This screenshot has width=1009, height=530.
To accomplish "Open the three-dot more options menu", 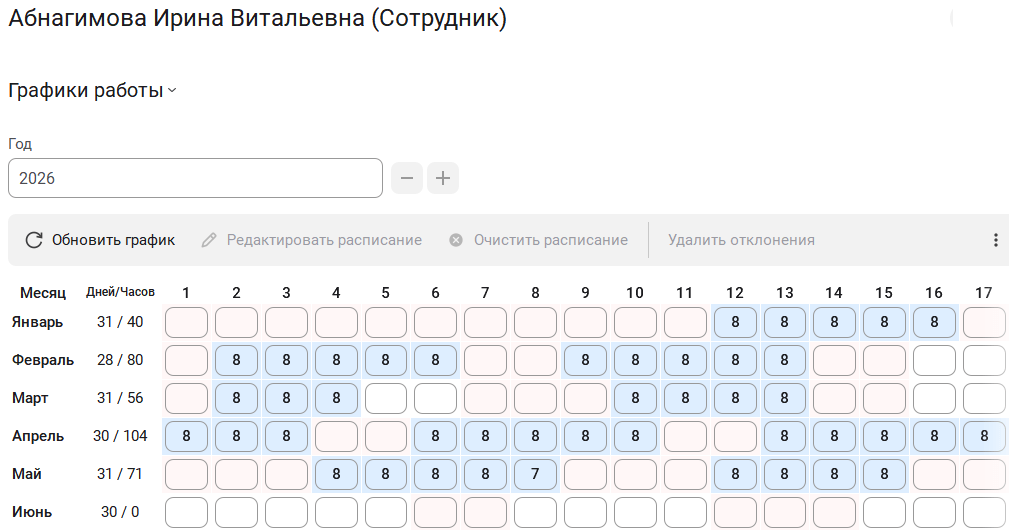I will (x=995, y=240).
